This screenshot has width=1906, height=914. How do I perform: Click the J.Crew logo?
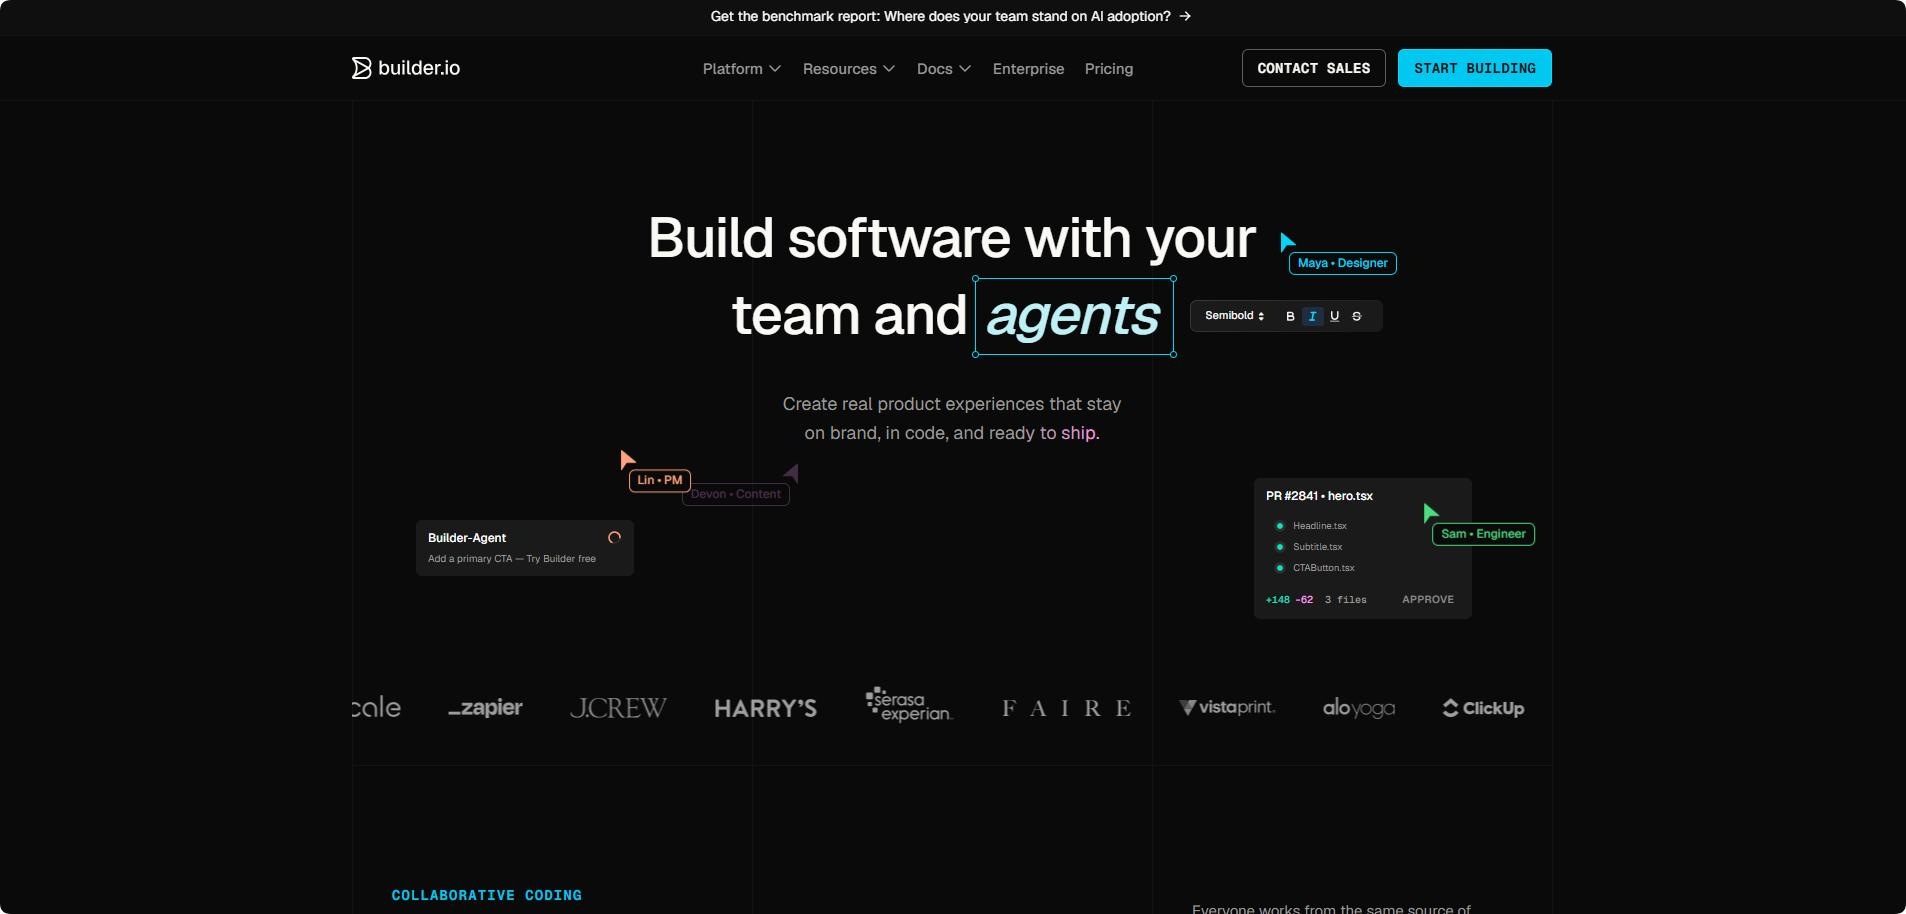(618, 708)
